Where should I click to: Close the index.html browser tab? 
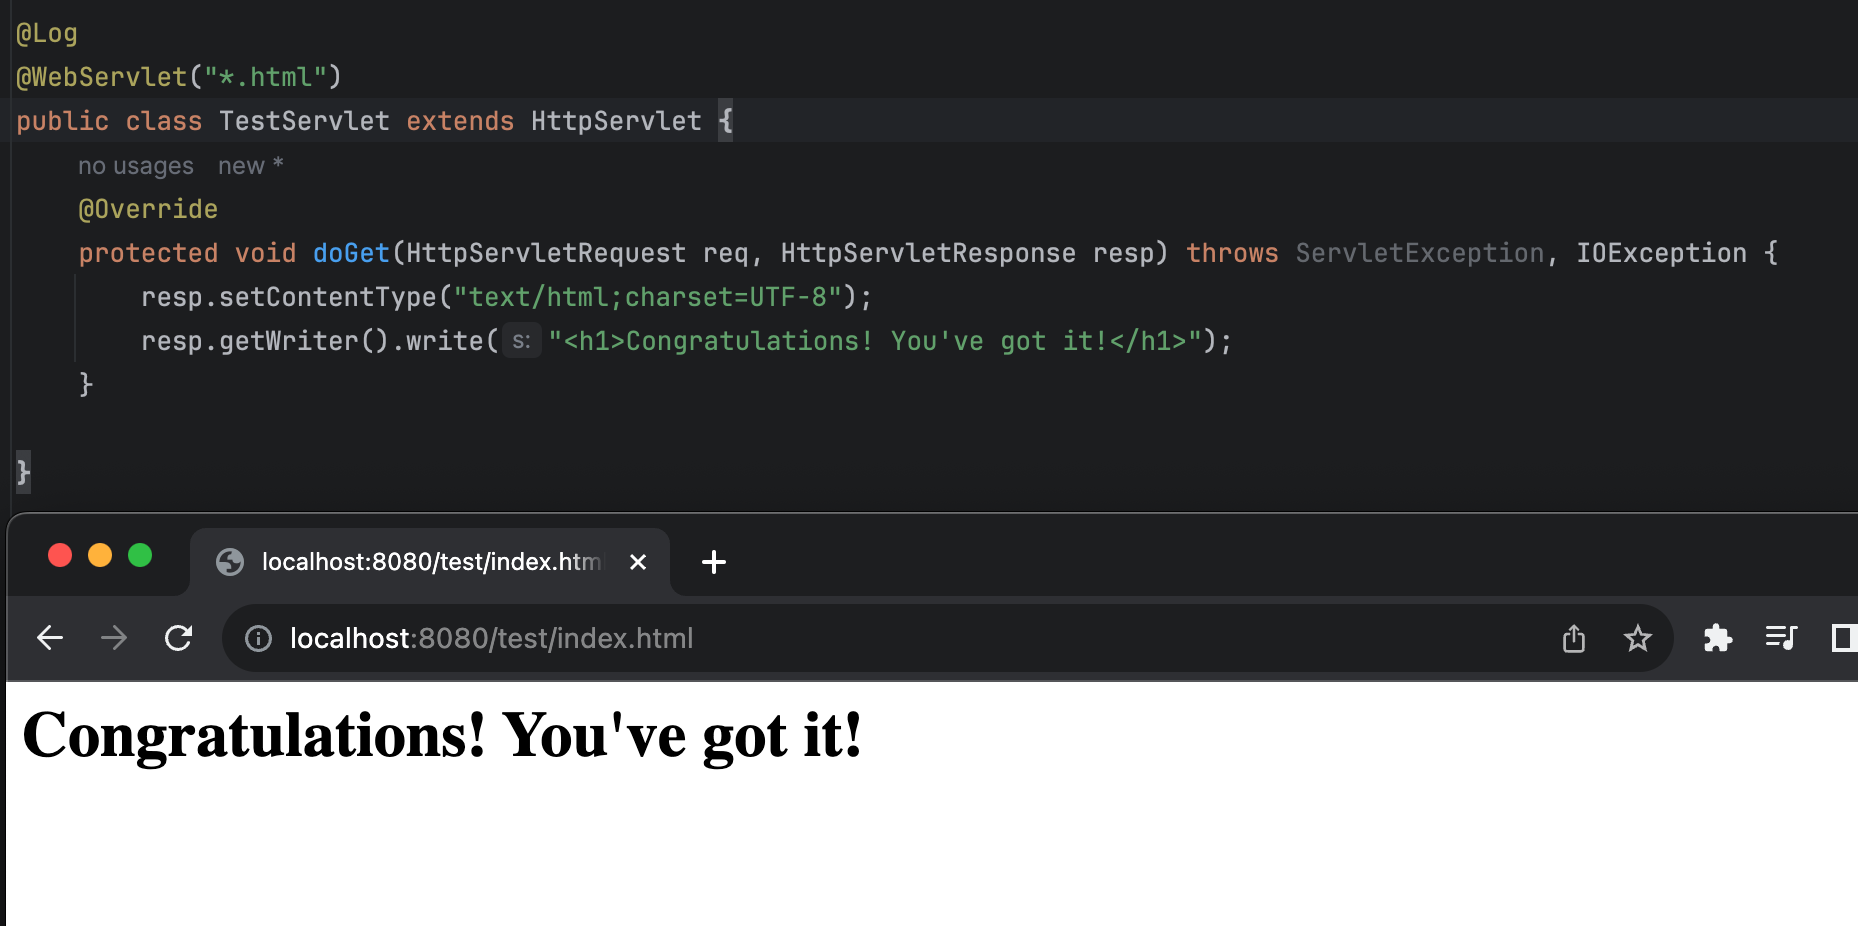pyautogui.click(x=638, y=561)
